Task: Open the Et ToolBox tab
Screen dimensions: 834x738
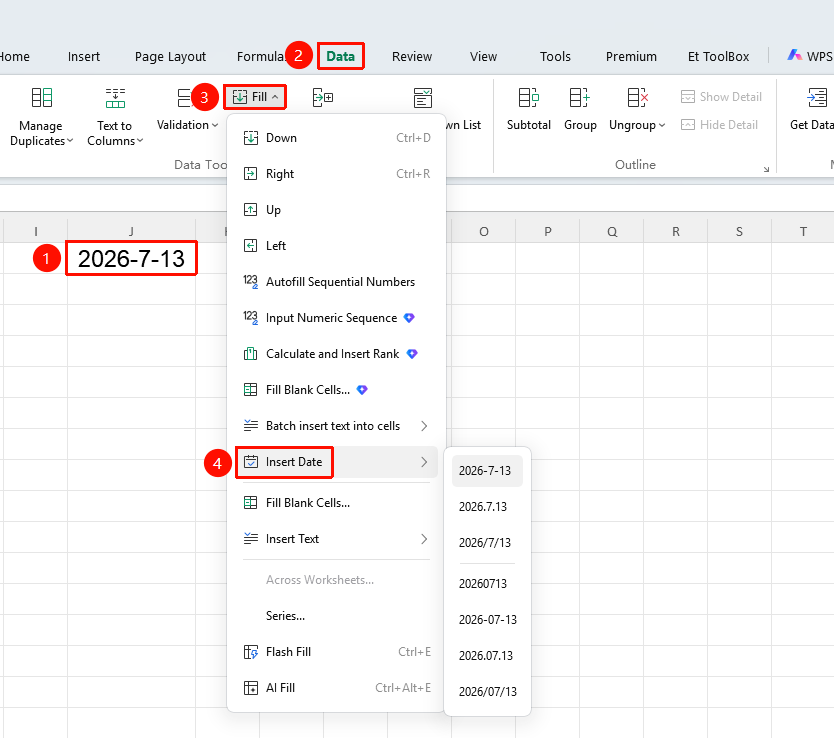Action: [718, 56]
